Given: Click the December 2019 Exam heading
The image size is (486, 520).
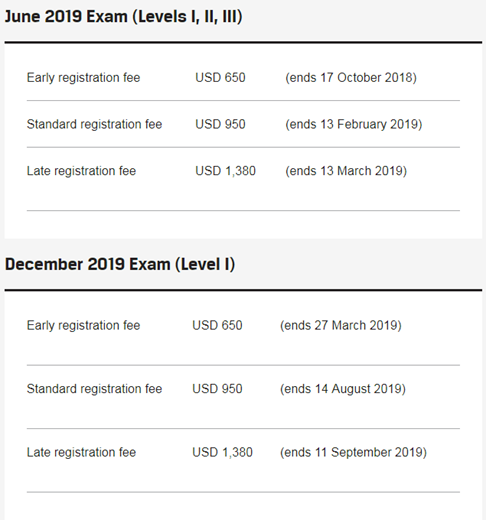Looking at the screenshot, I should click(120, 264).
